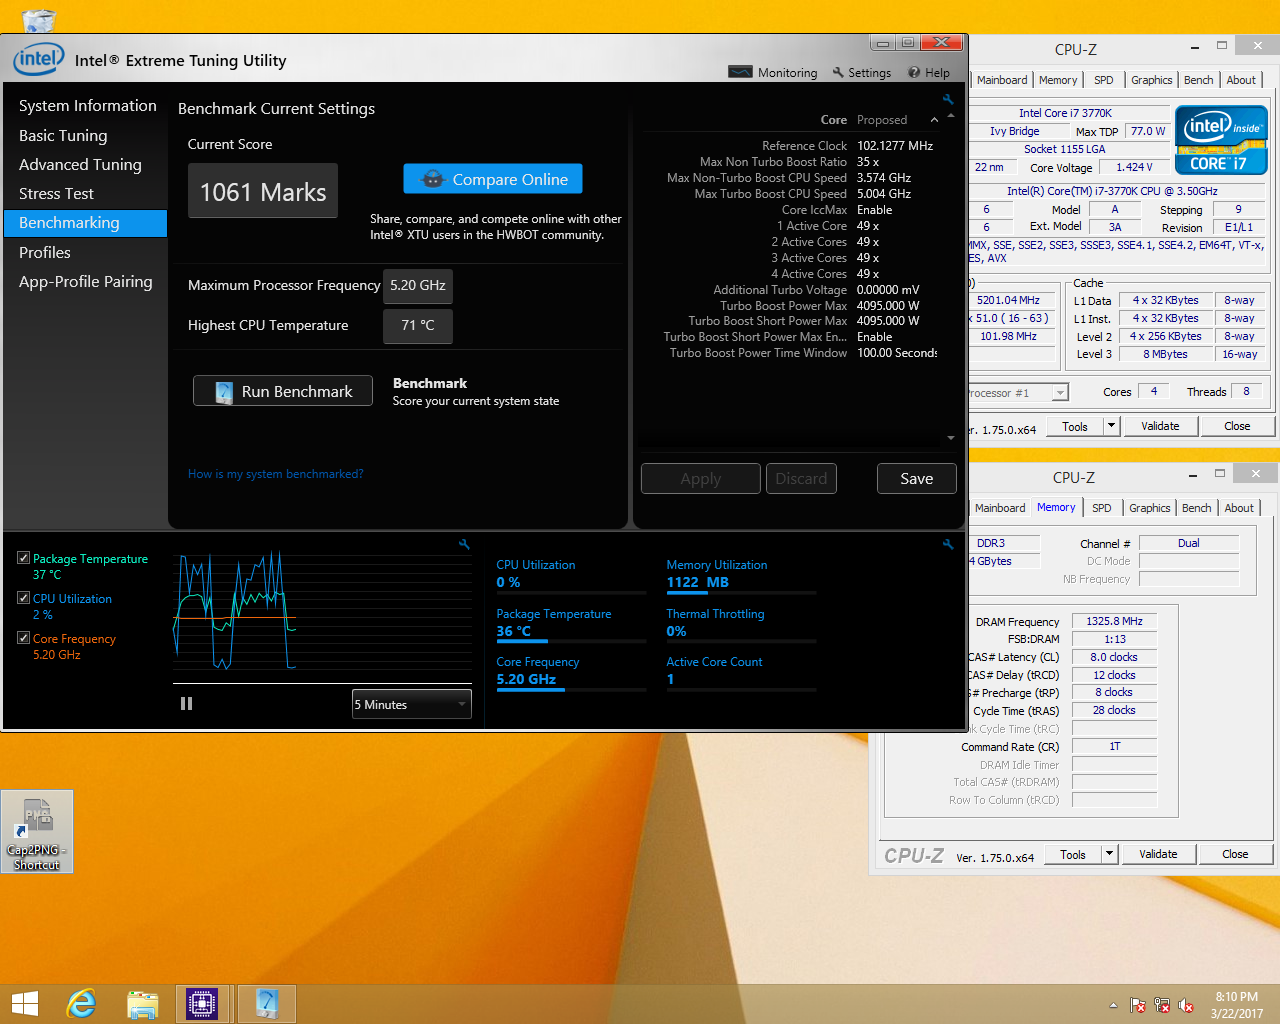Screen dimensions: 1280x1024
Task: Click the taskbar clock showing 8:10 PM
Action: [x=1237, y=1005]
